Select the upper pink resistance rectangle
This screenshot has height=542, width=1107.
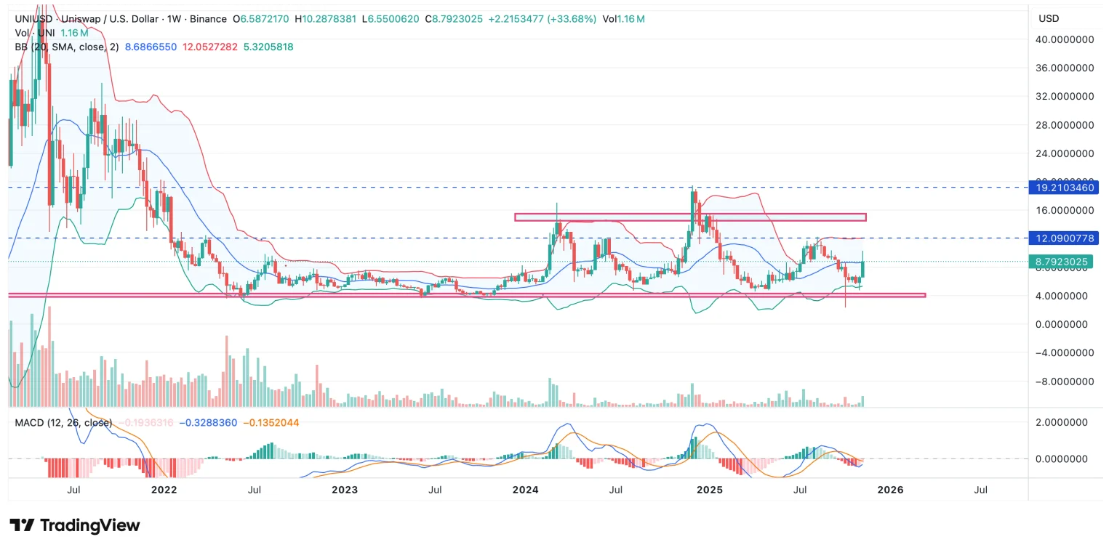(x=690, y=217)
